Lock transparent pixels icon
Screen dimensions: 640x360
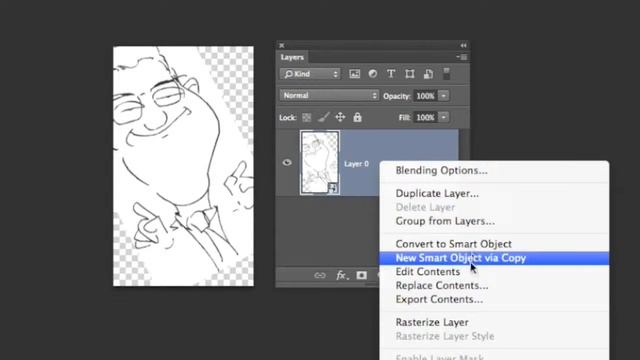pos(307,118)
